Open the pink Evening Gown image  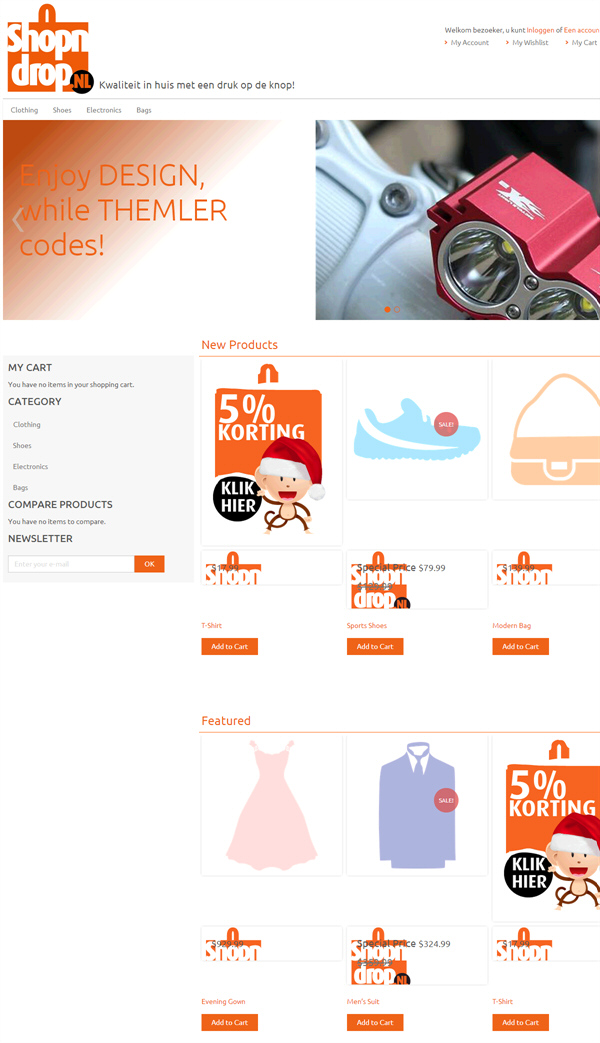click(271, 806)
